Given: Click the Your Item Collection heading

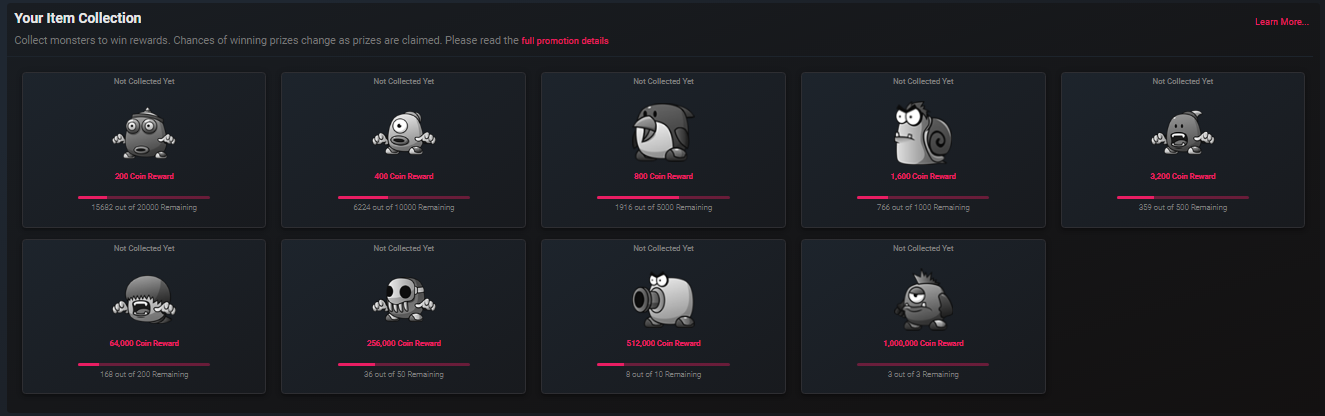Looking at the screenshot, I should [x=78, y=18].
